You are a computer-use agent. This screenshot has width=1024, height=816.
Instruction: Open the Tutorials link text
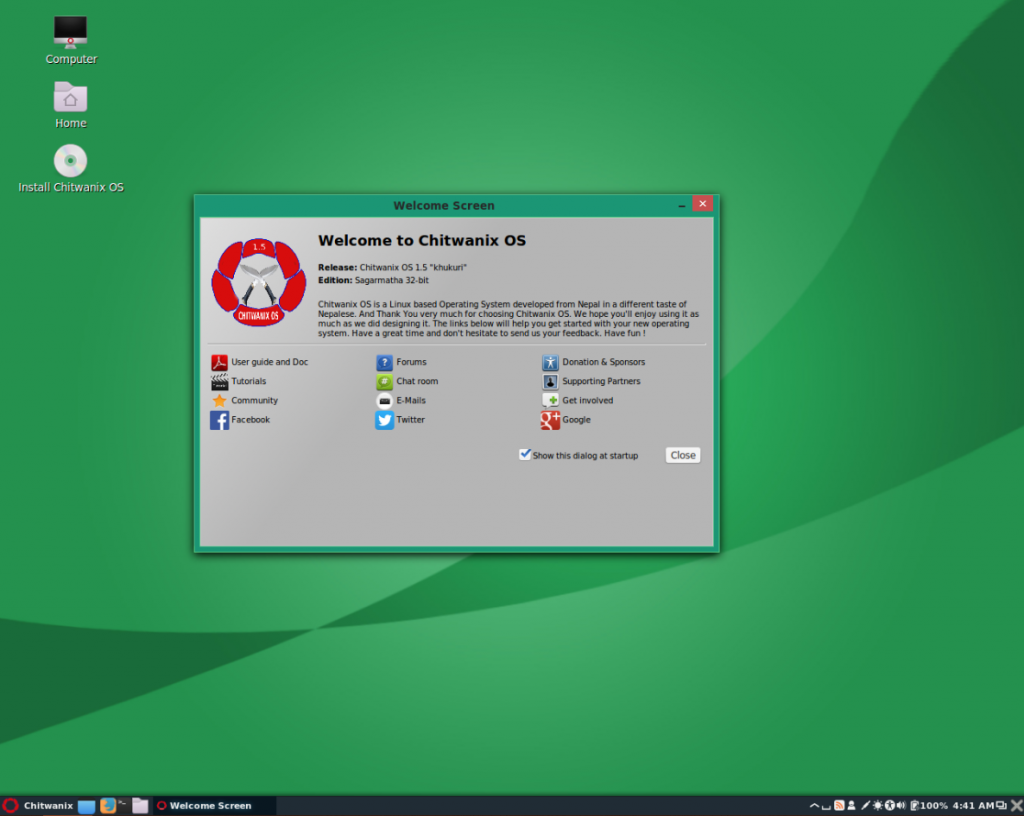click(249, 381)
